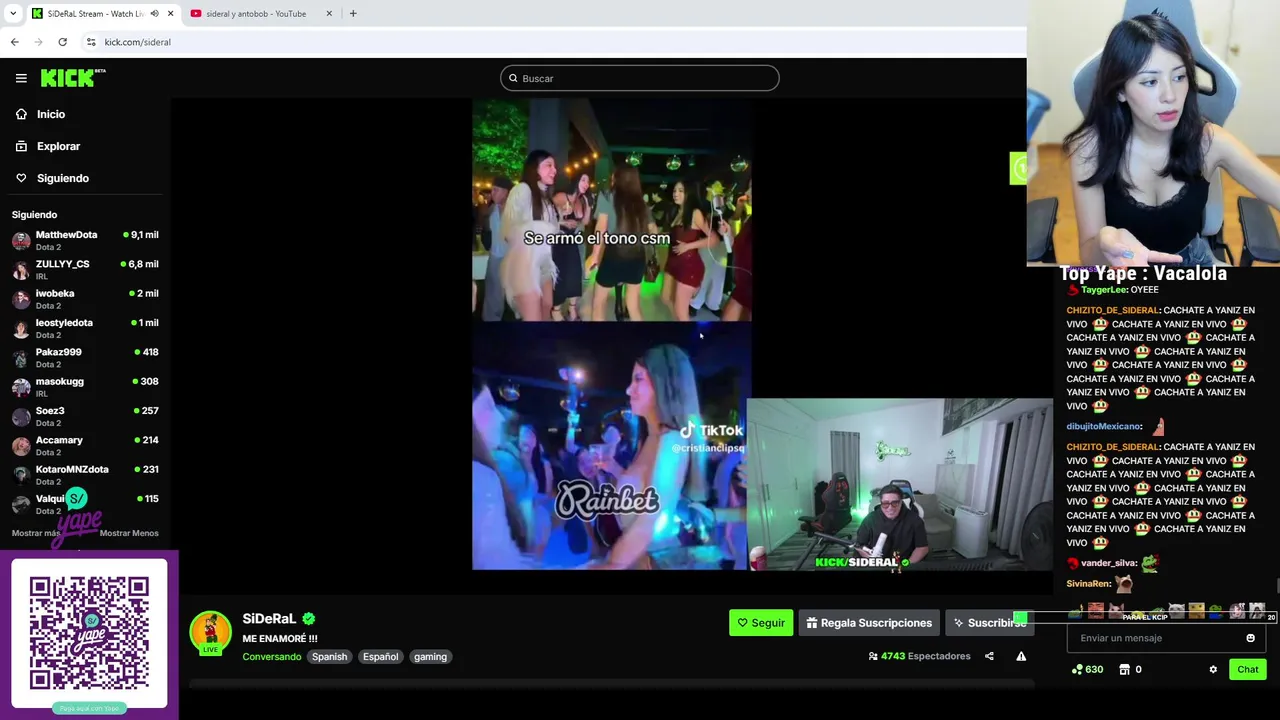Reload the page with the refresh icon
Image resolution: width=1280 pixels, height=720 pixels.
click(x=62, y=42)
